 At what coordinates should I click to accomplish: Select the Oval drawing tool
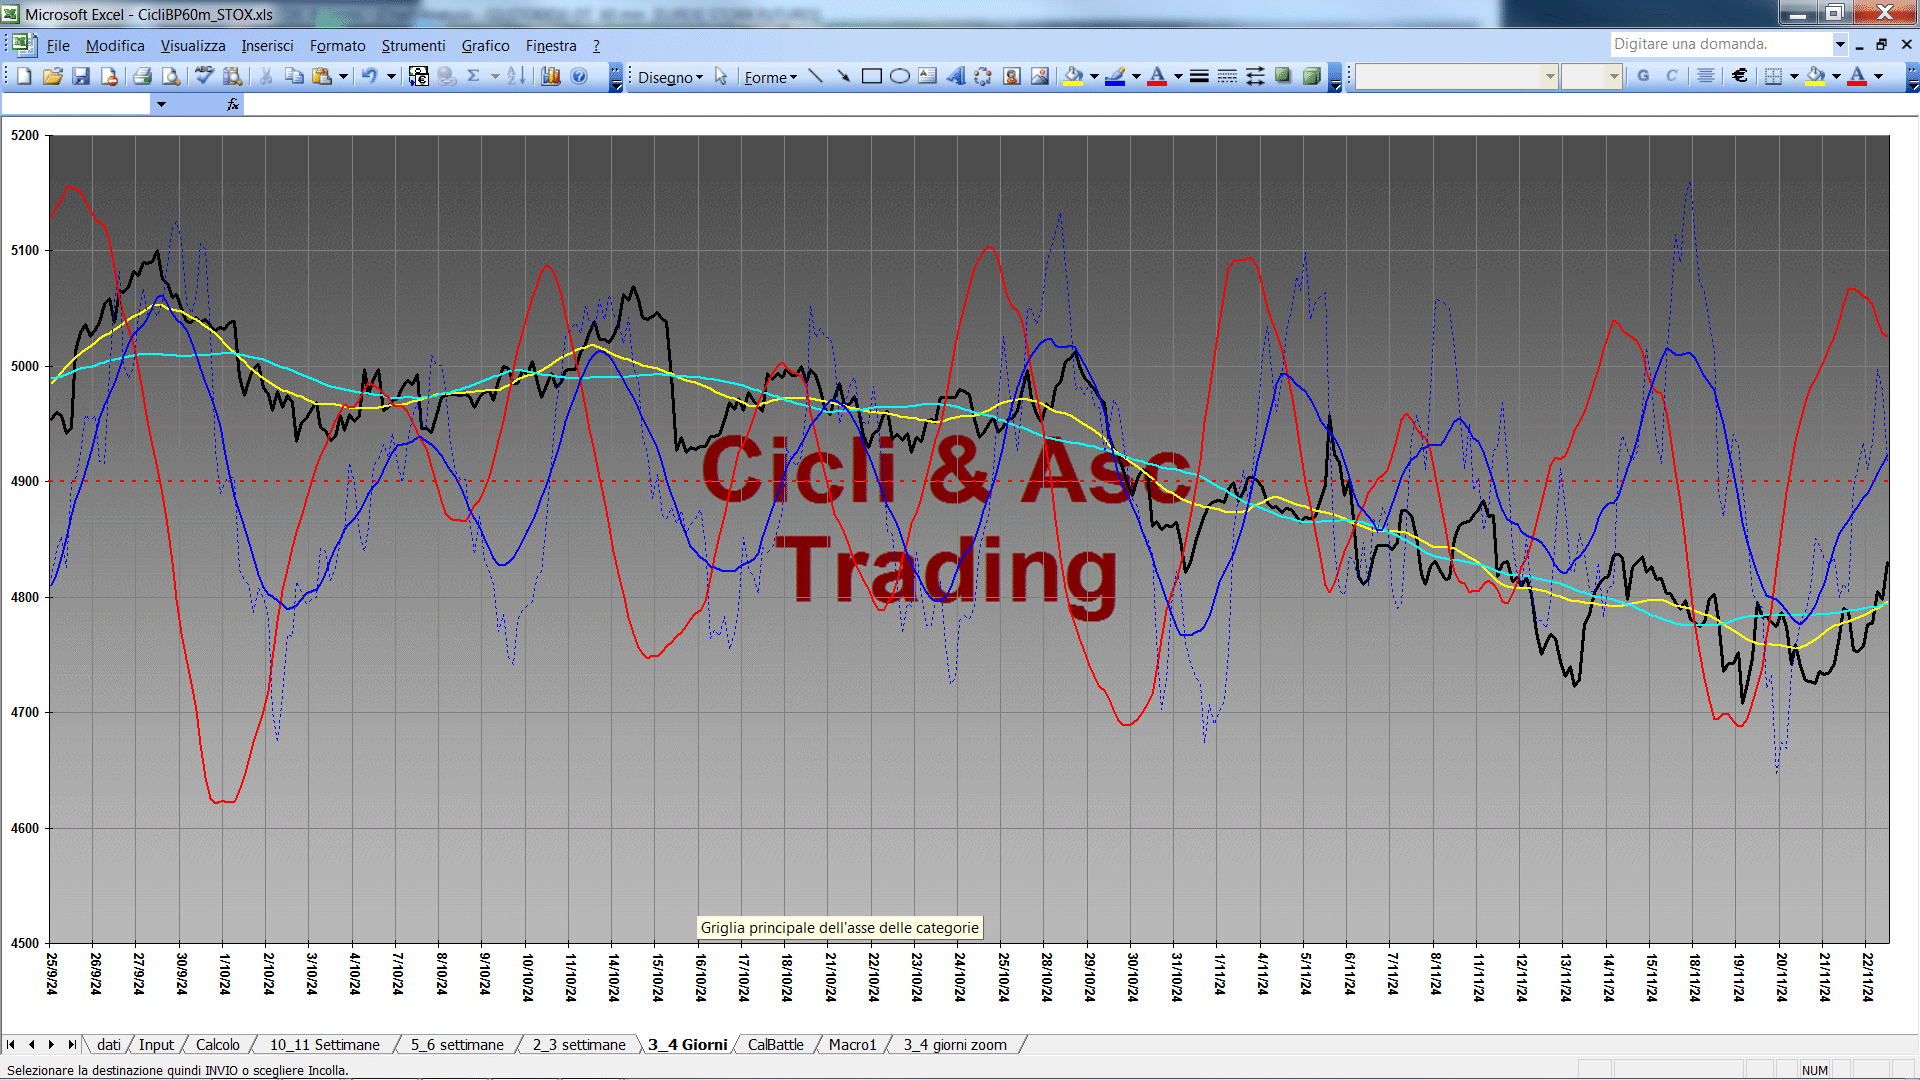(900, 76)
